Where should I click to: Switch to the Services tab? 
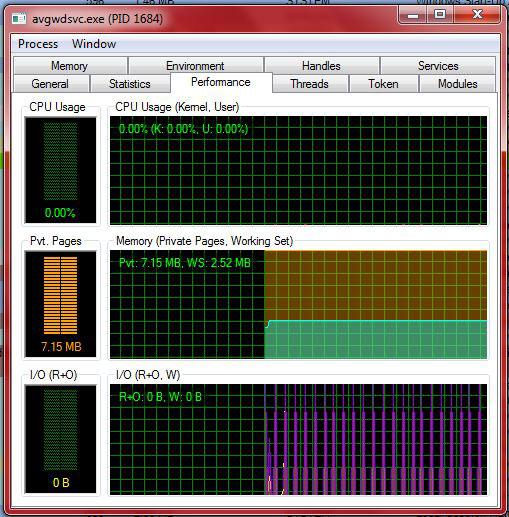(438, 66)
